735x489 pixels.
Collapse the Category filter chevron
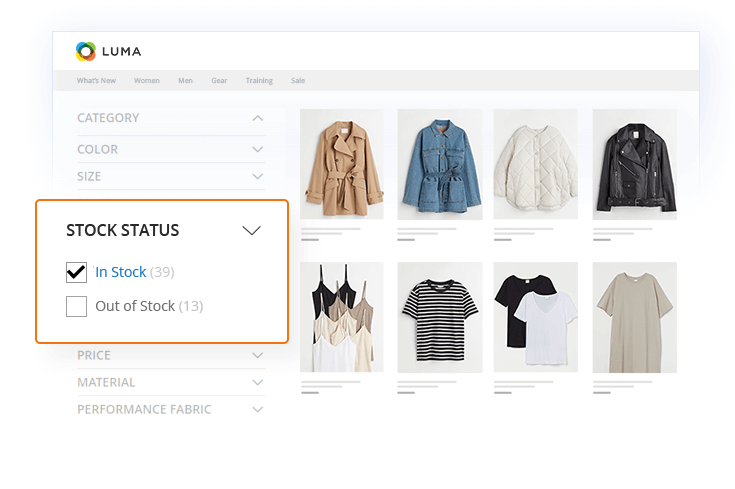257,118
